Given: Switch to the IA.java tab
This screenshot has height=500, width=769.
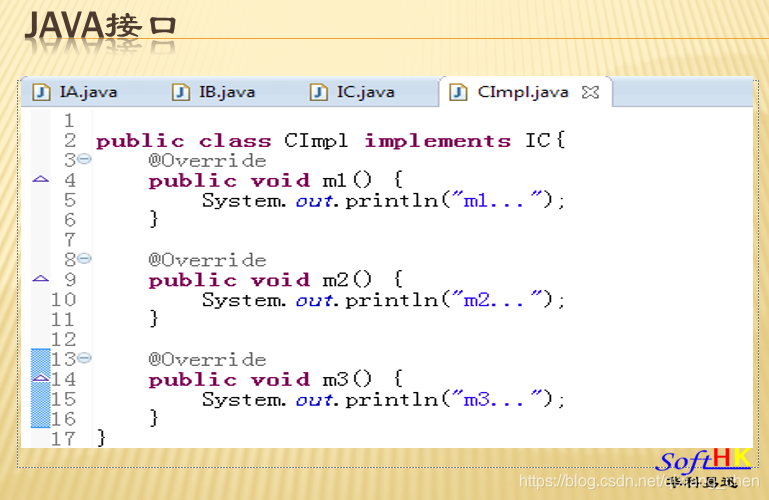Looking at the screenshot, I should (x=75, y=92).
